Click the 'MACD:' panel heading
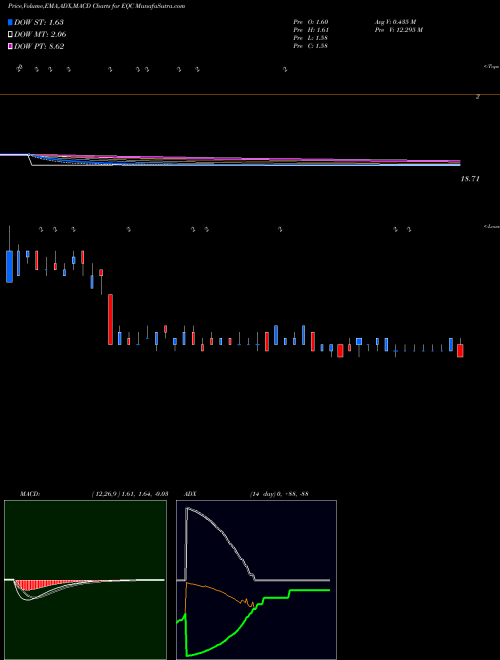Viewport: 500px width, 660px height. tap(30, 494)
